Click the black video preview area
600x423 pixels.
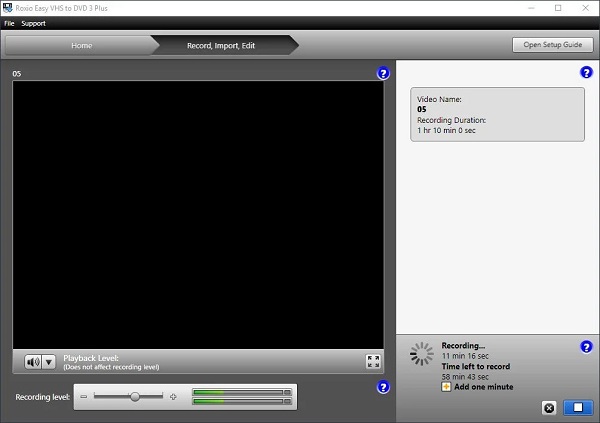[198, 215]
